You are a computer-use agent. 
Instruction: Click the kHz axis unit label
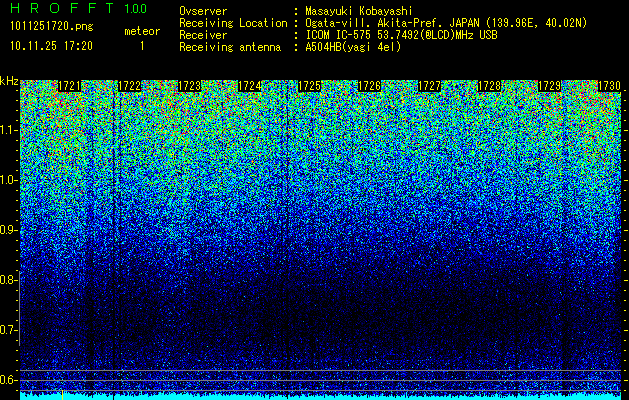pyautogui.click(x=9, y=81)
